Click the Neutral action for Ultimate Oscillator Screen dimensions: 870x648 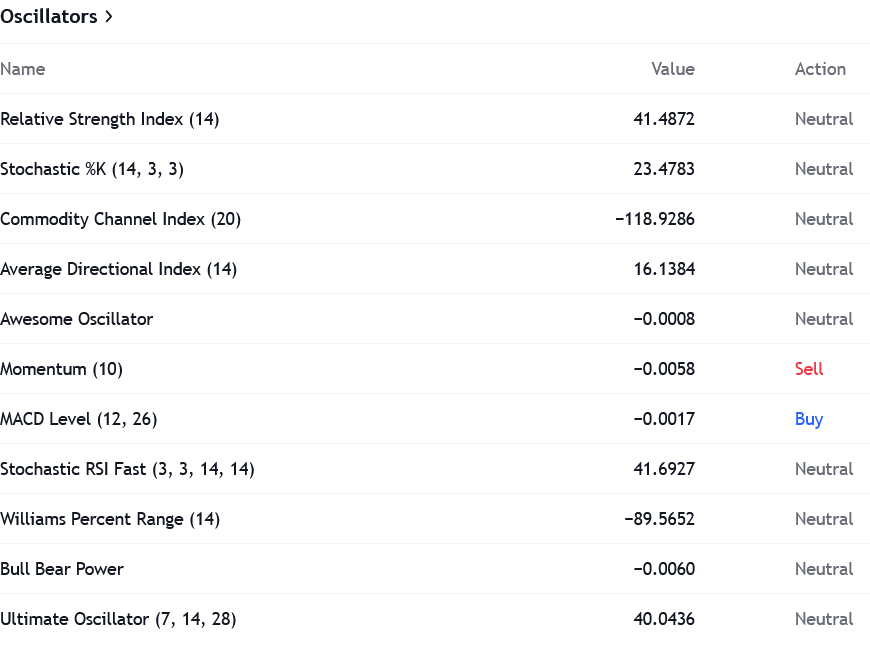[824, 619]
